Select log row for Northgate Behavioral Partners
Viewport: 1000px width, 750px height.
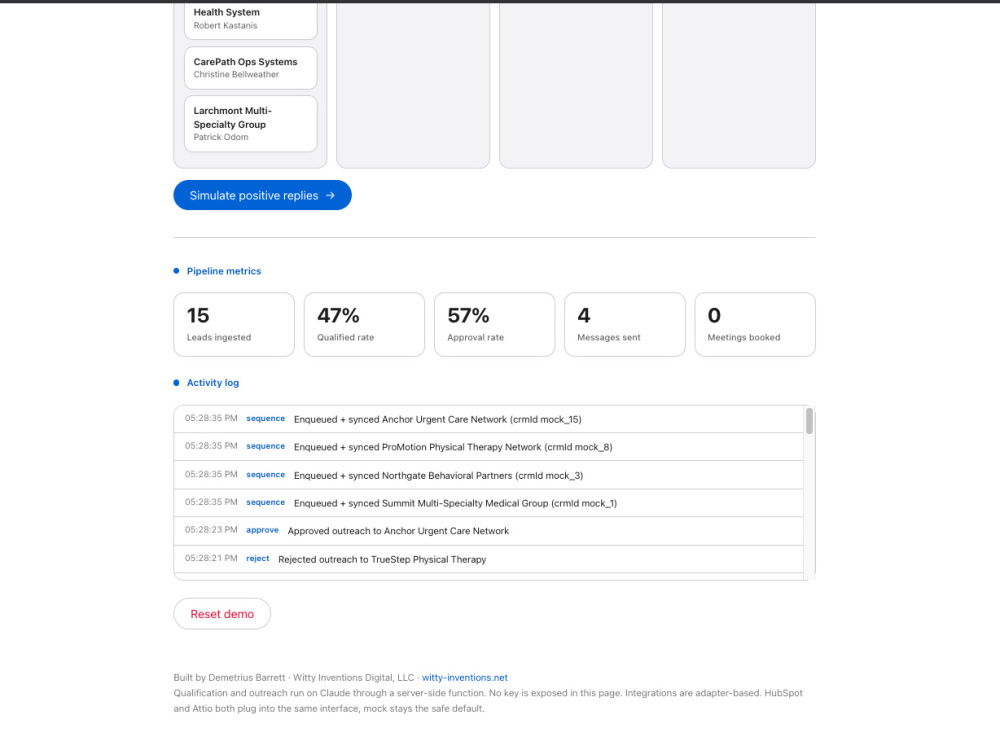point(489,475)
